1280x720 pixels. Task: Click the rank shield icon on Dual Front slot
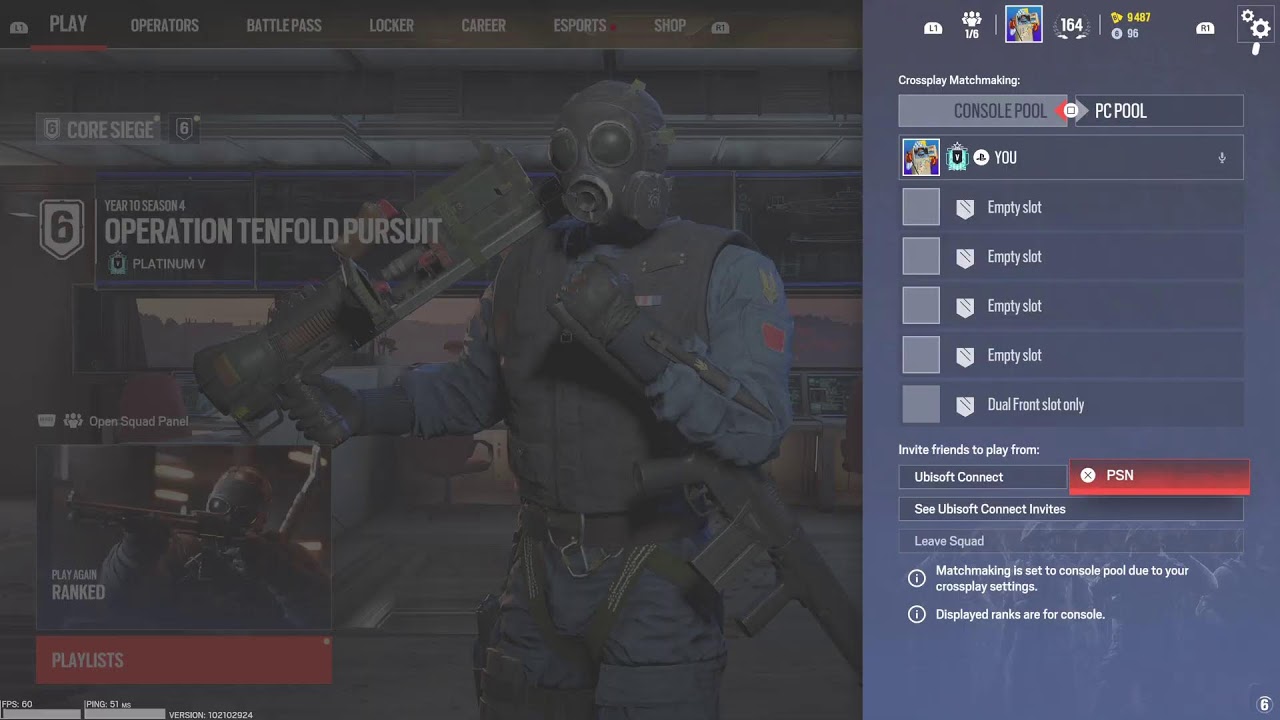(x=965, y=405)
